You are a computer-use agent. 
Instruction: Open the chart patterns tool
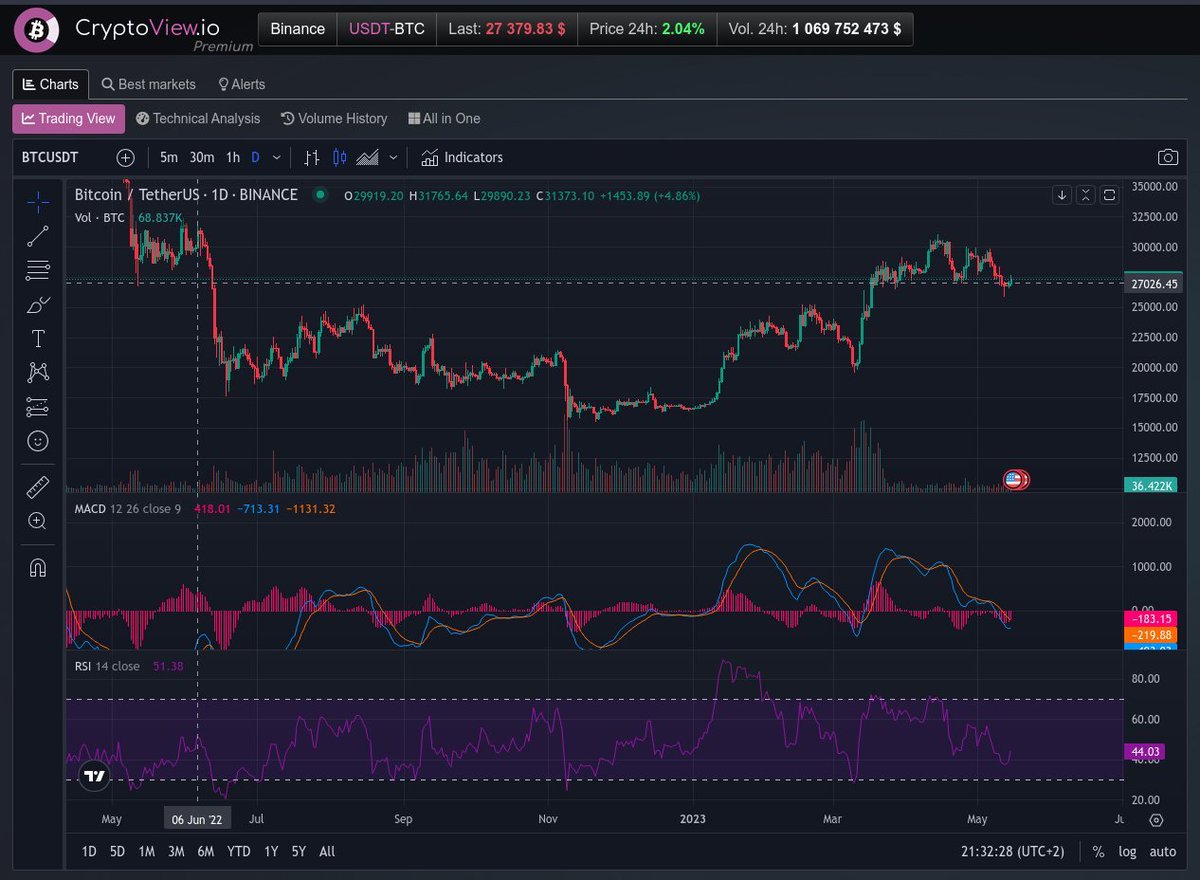(x=38, y=372)
